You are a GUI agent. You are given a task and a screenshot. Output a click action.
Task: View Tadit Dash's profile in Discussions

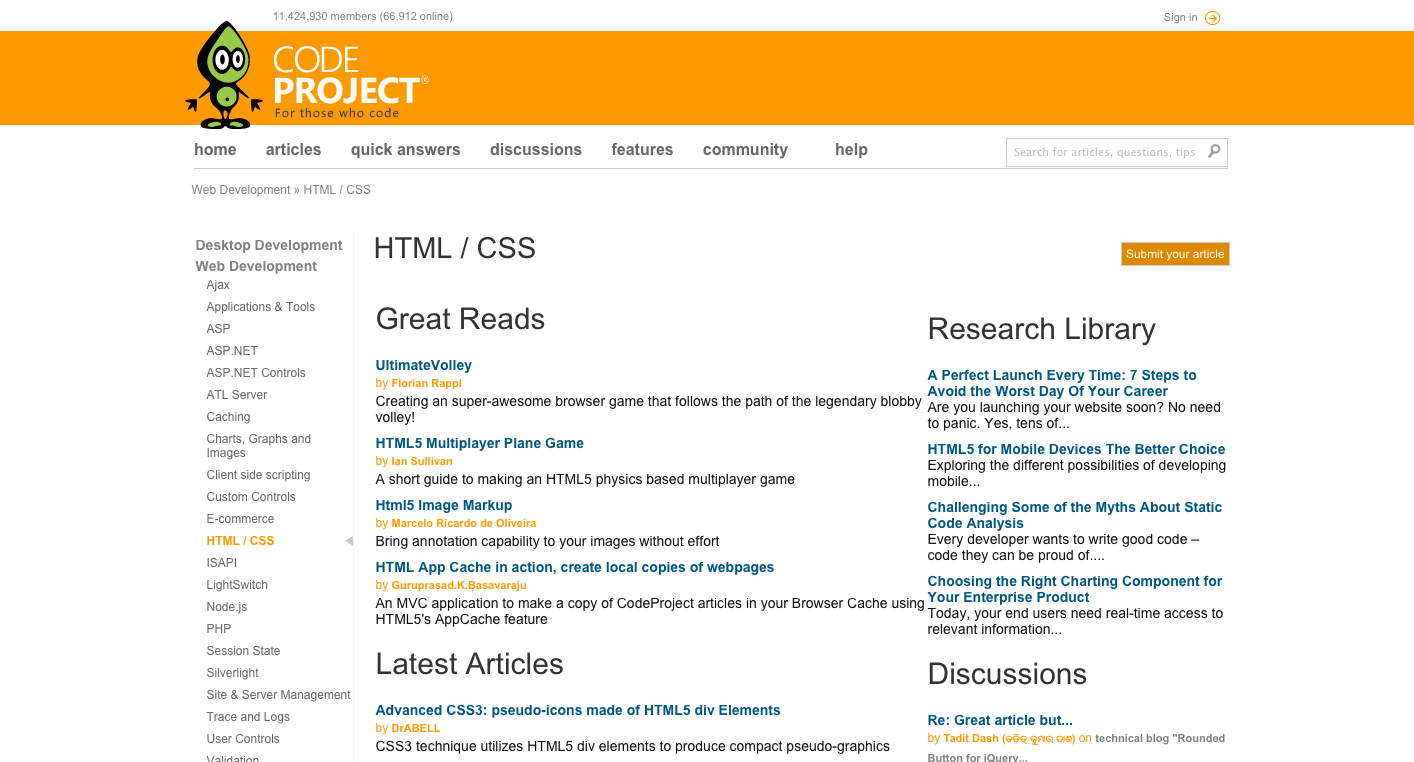(x=1009, y=738)
